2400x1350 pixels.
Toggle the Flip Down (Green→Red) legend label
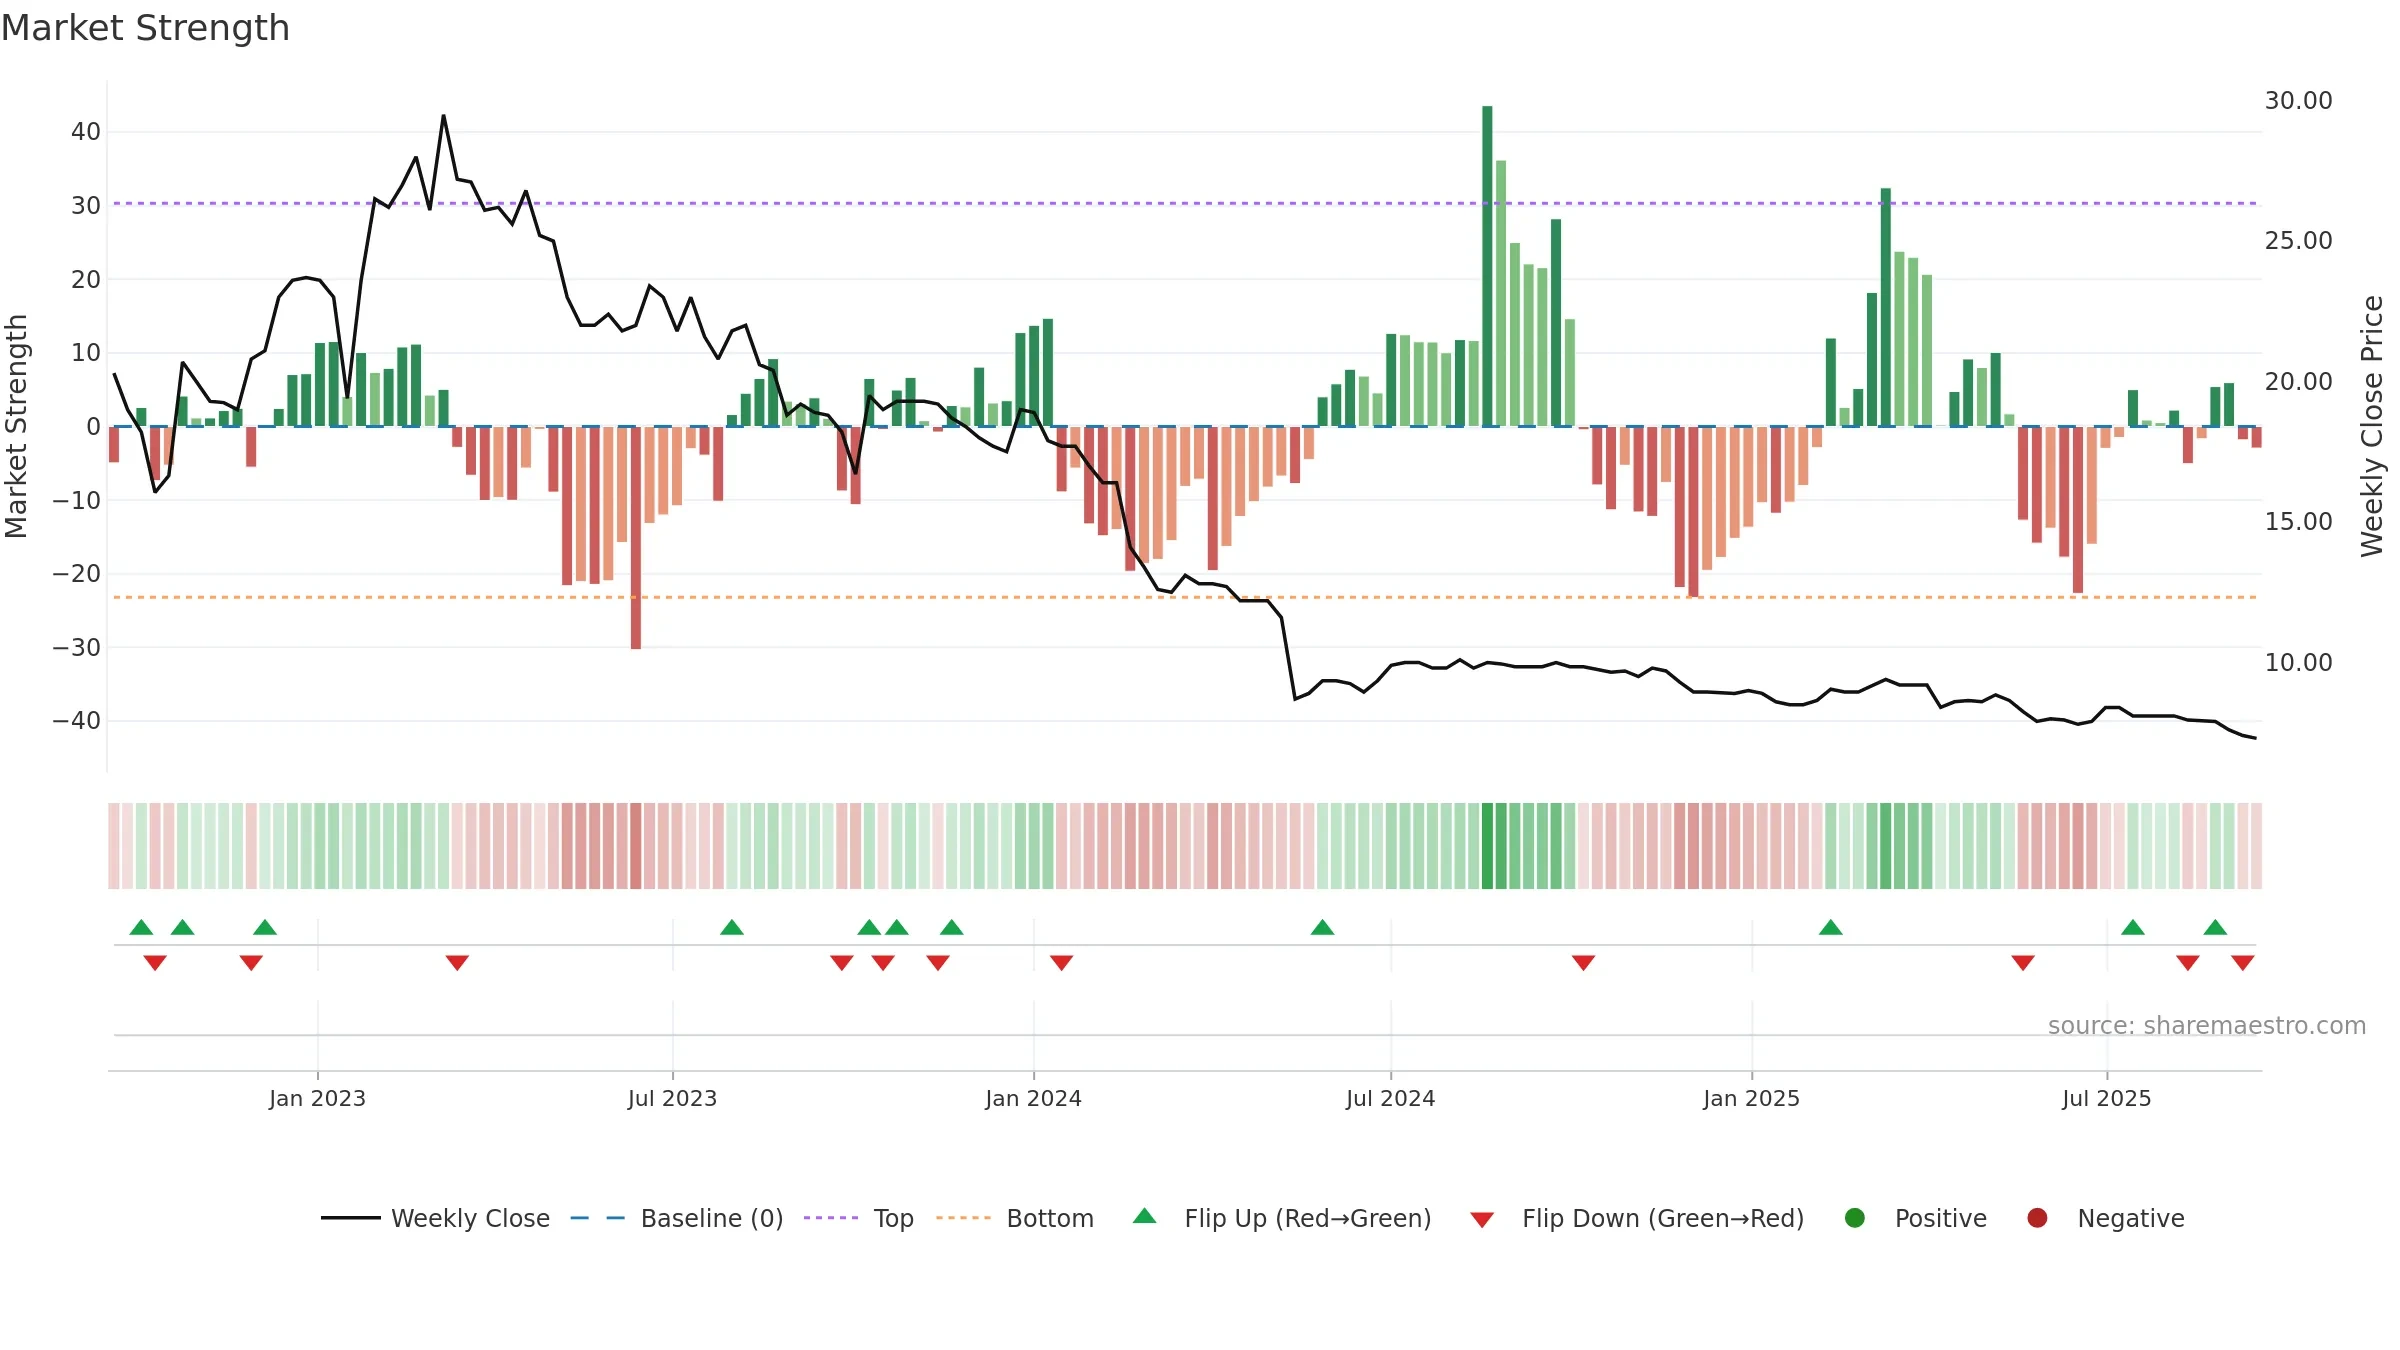click(1663, 1219)
